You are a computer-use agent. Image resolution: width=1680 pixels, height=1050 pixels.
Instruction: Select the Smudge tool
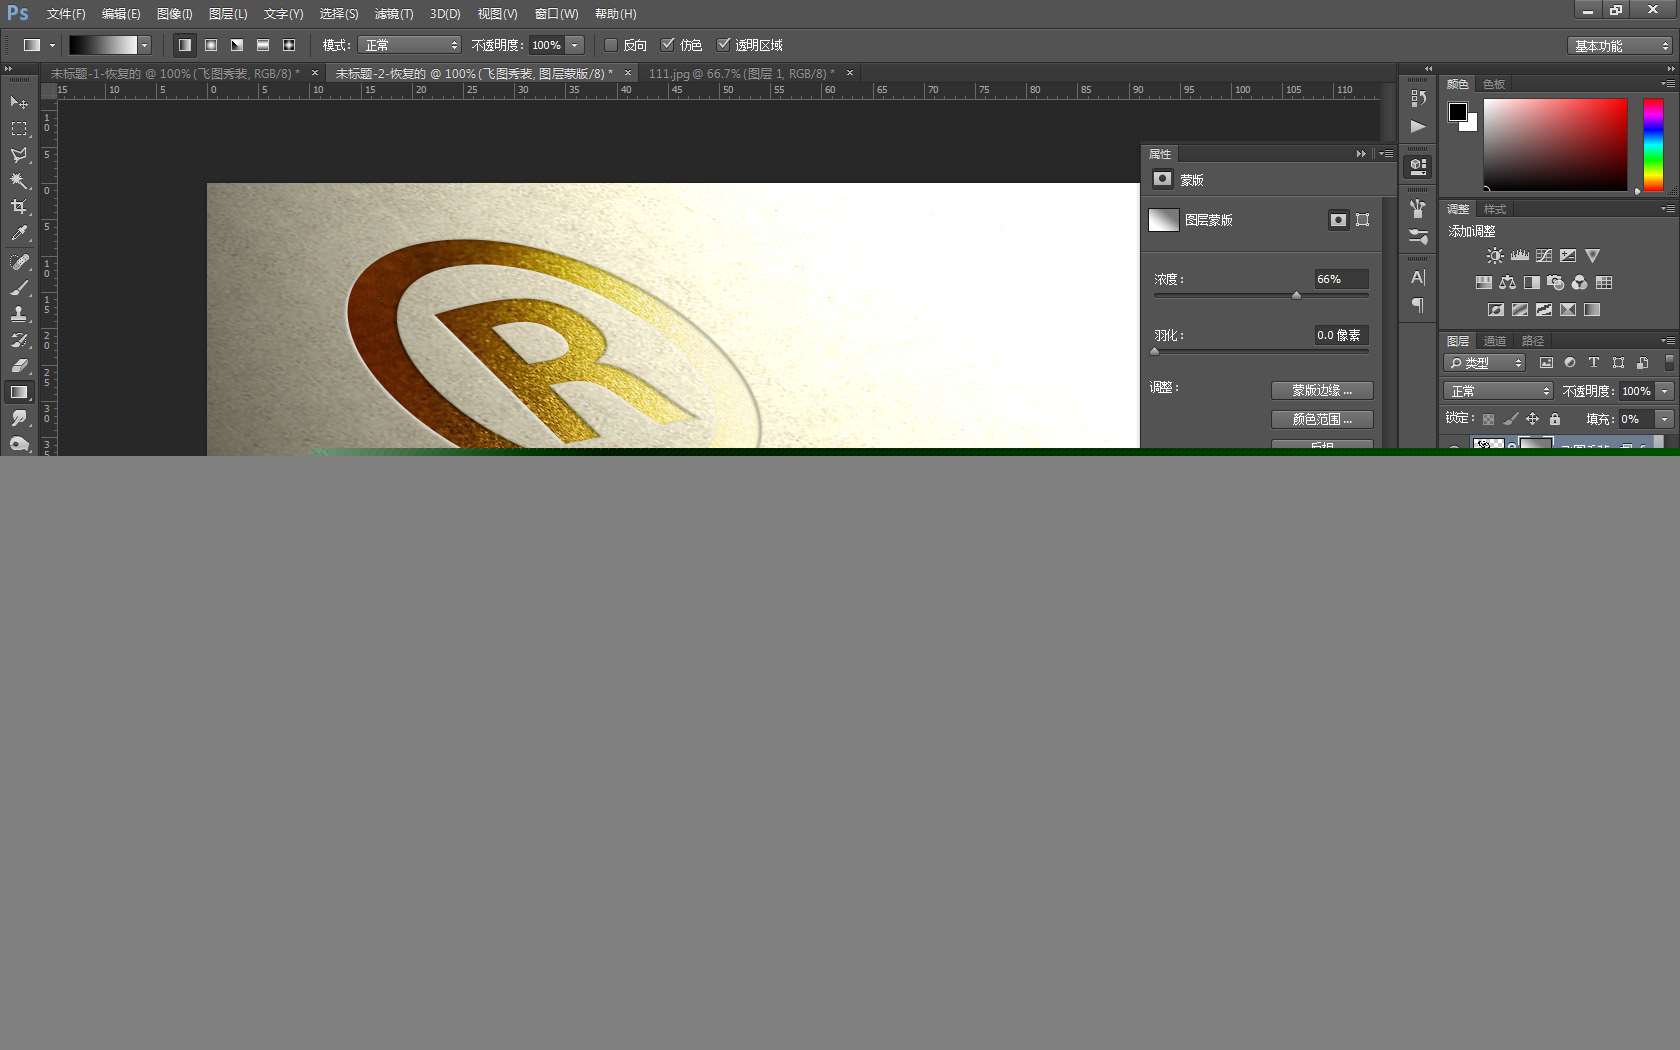[x=19, y=418]
